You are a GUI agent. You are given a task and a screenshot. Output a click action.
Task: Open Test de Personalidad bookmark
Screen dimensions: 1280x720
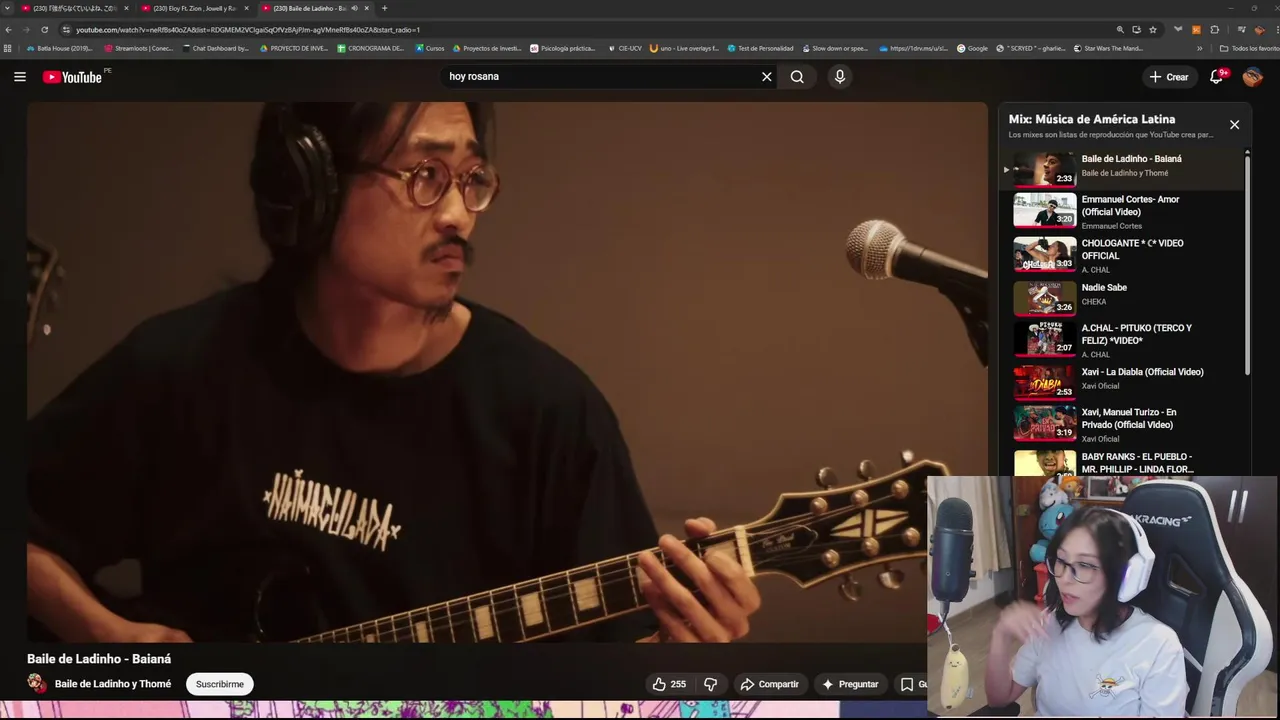760,48
